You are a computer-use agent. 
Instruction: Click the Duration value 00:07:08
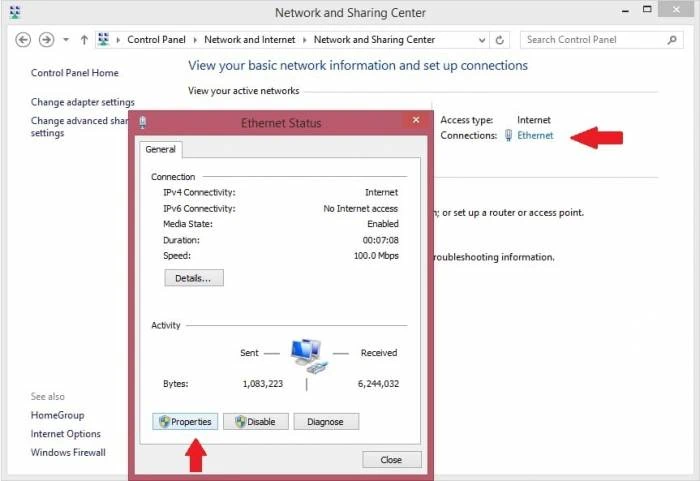(x=380, y=240)
